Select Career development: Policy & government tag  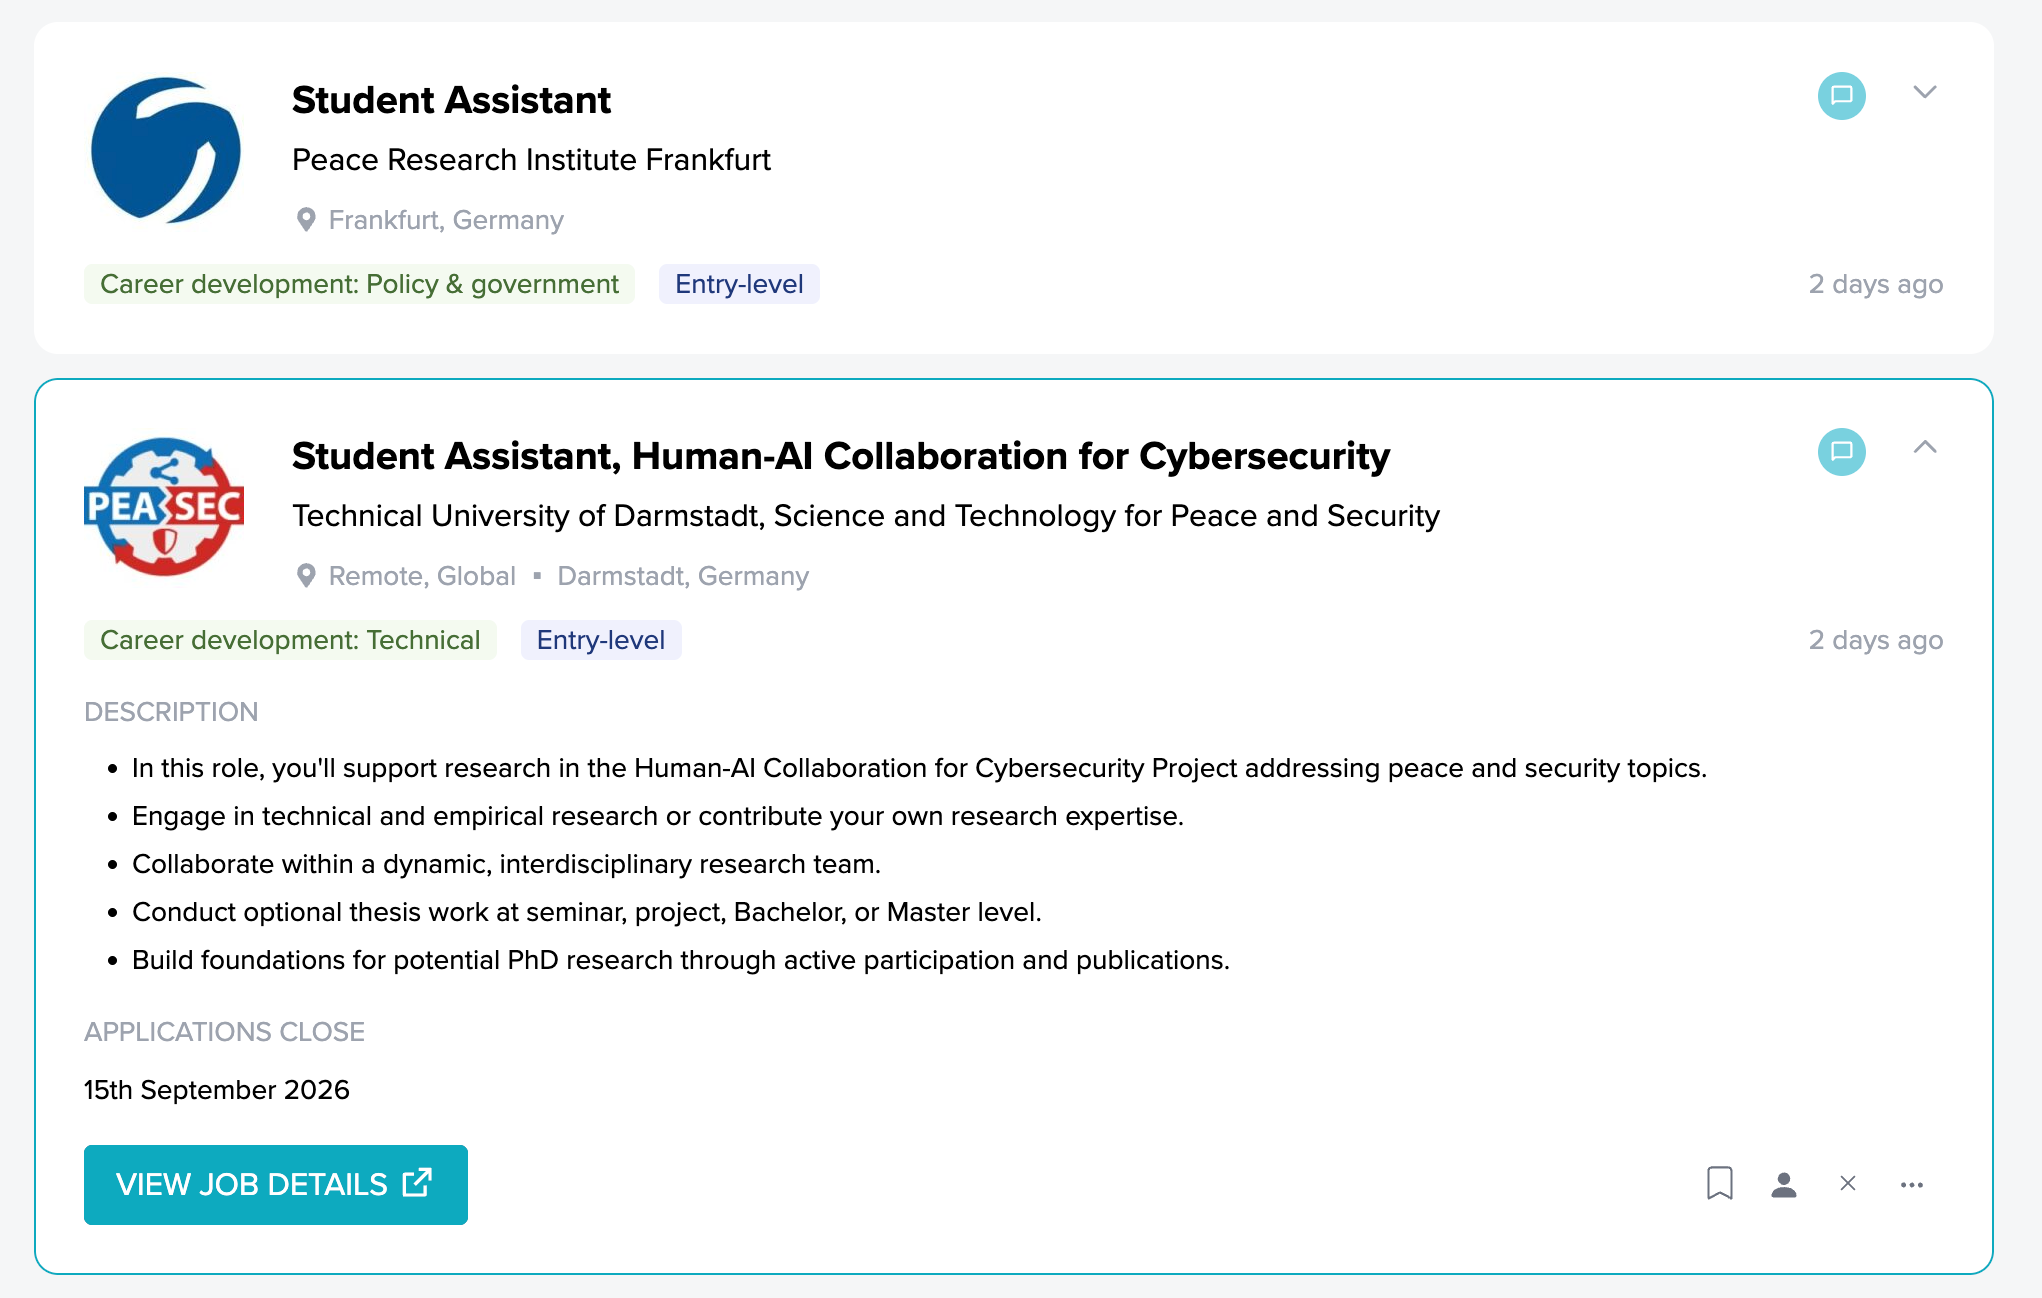pos(359,284)
